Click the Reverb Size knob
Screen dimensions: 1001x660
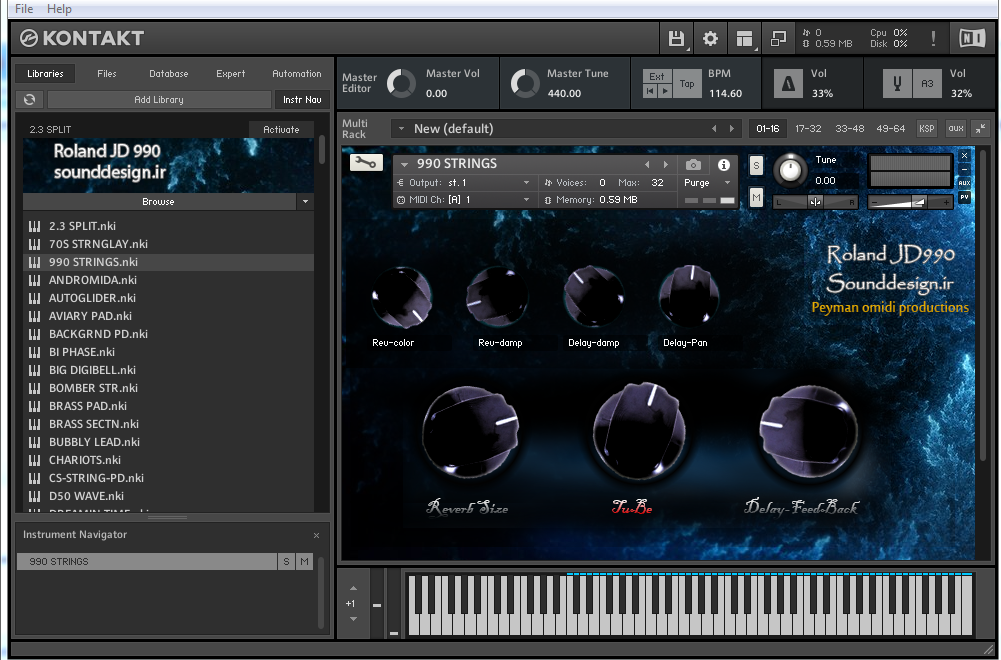(470, 431)
